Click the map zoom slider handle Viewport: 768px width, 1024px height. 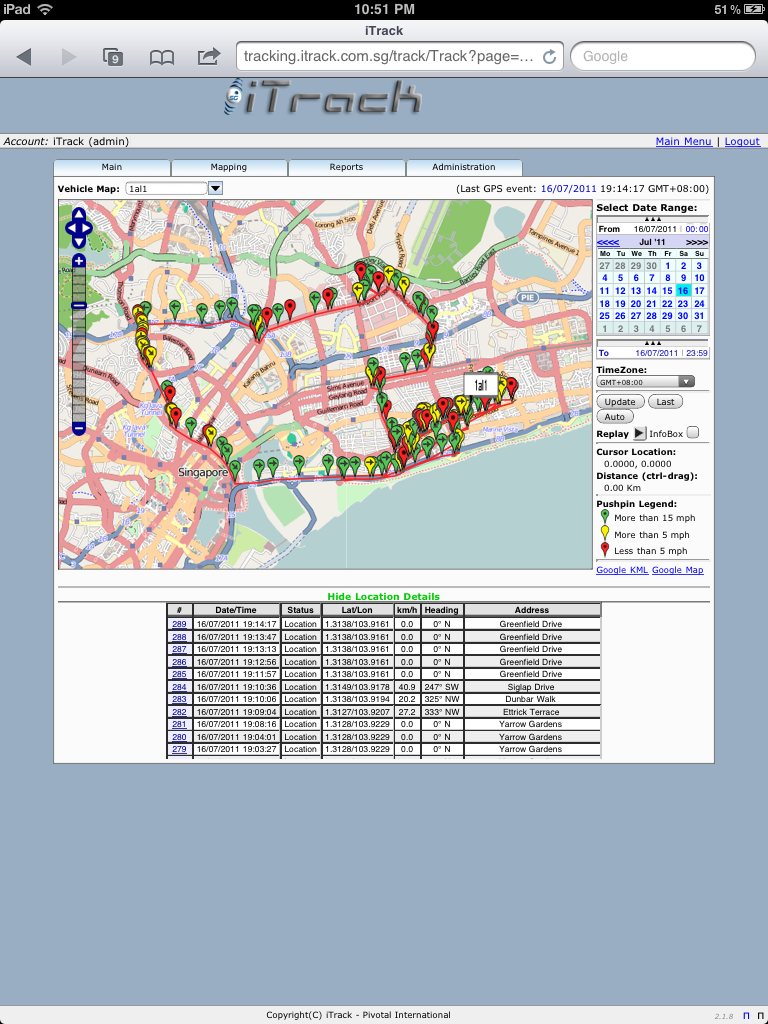[x=79, y=305]
